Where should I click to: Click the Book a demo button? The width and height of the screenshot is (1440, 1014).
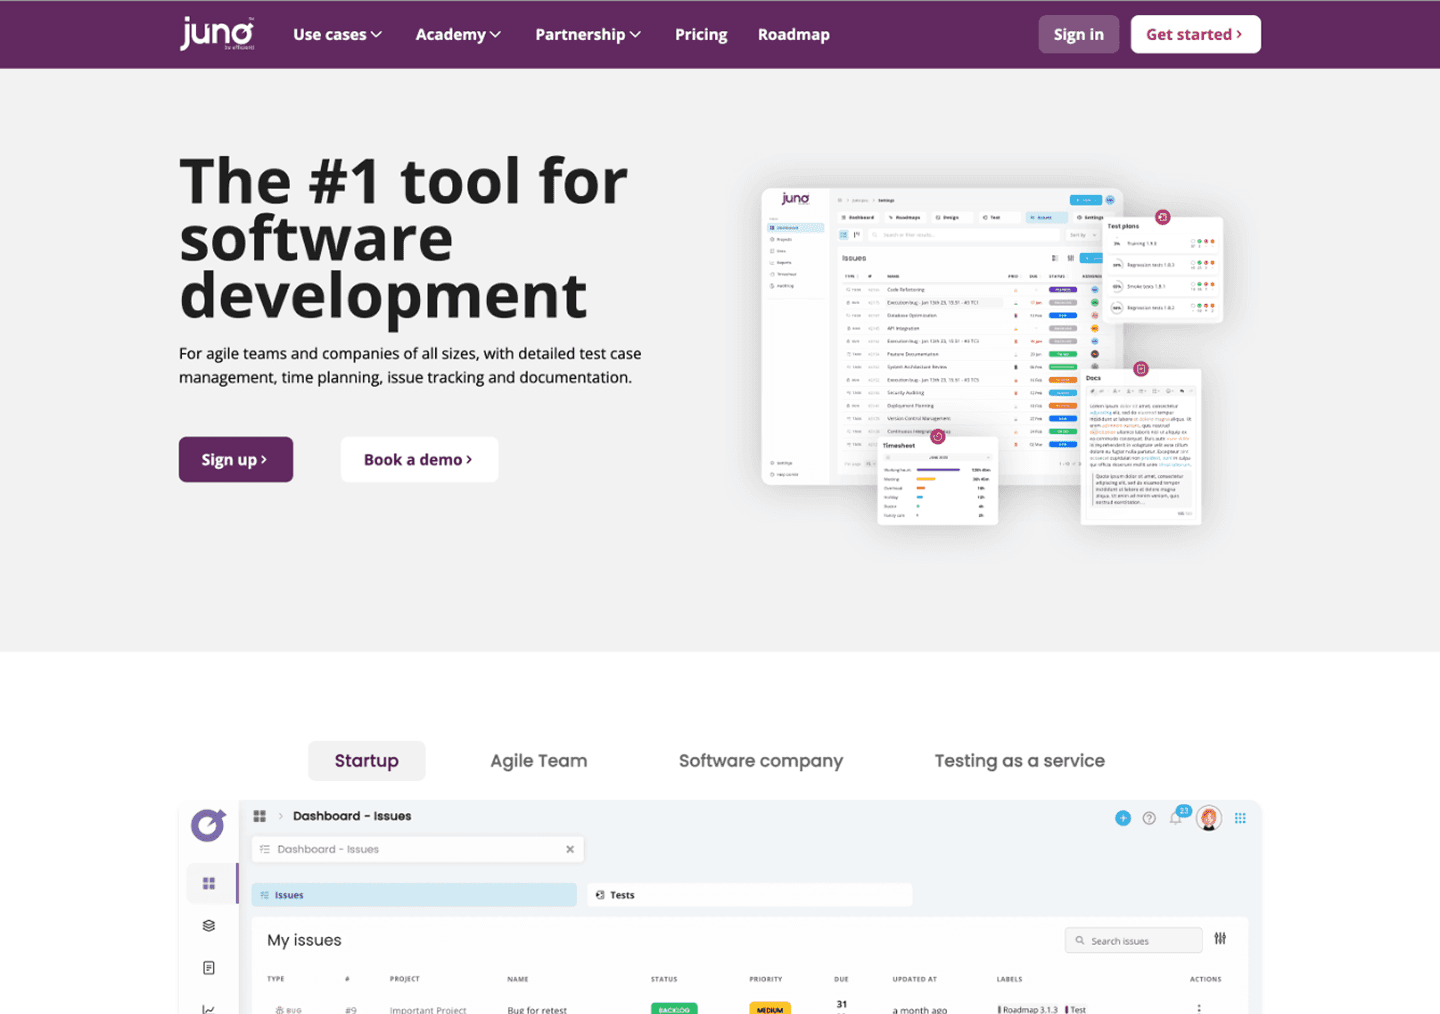[x=419, y=459]
